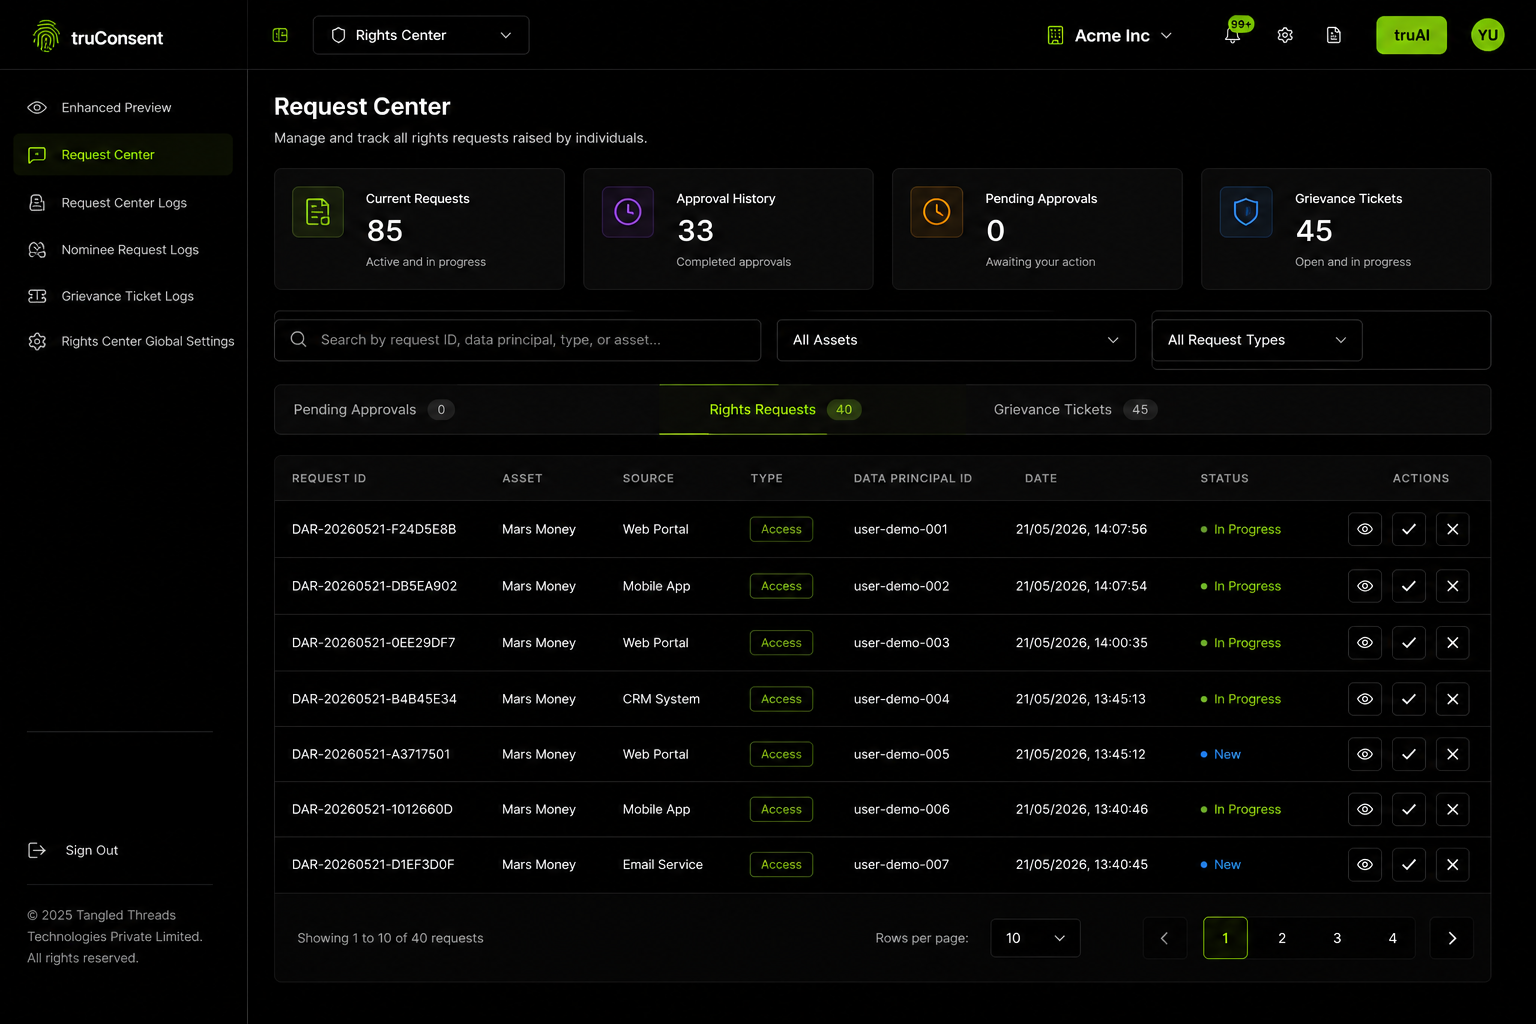The height and width of the screenshot is (1024, 1536).
Task: Approve request DAR-20260521-A3717501
Action: [1409, 754]
